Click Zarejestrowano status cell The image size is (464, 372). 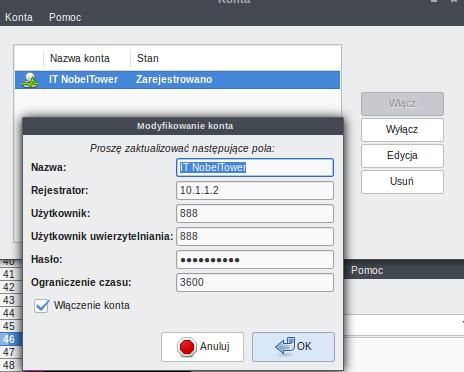click(x=174, y=80)
